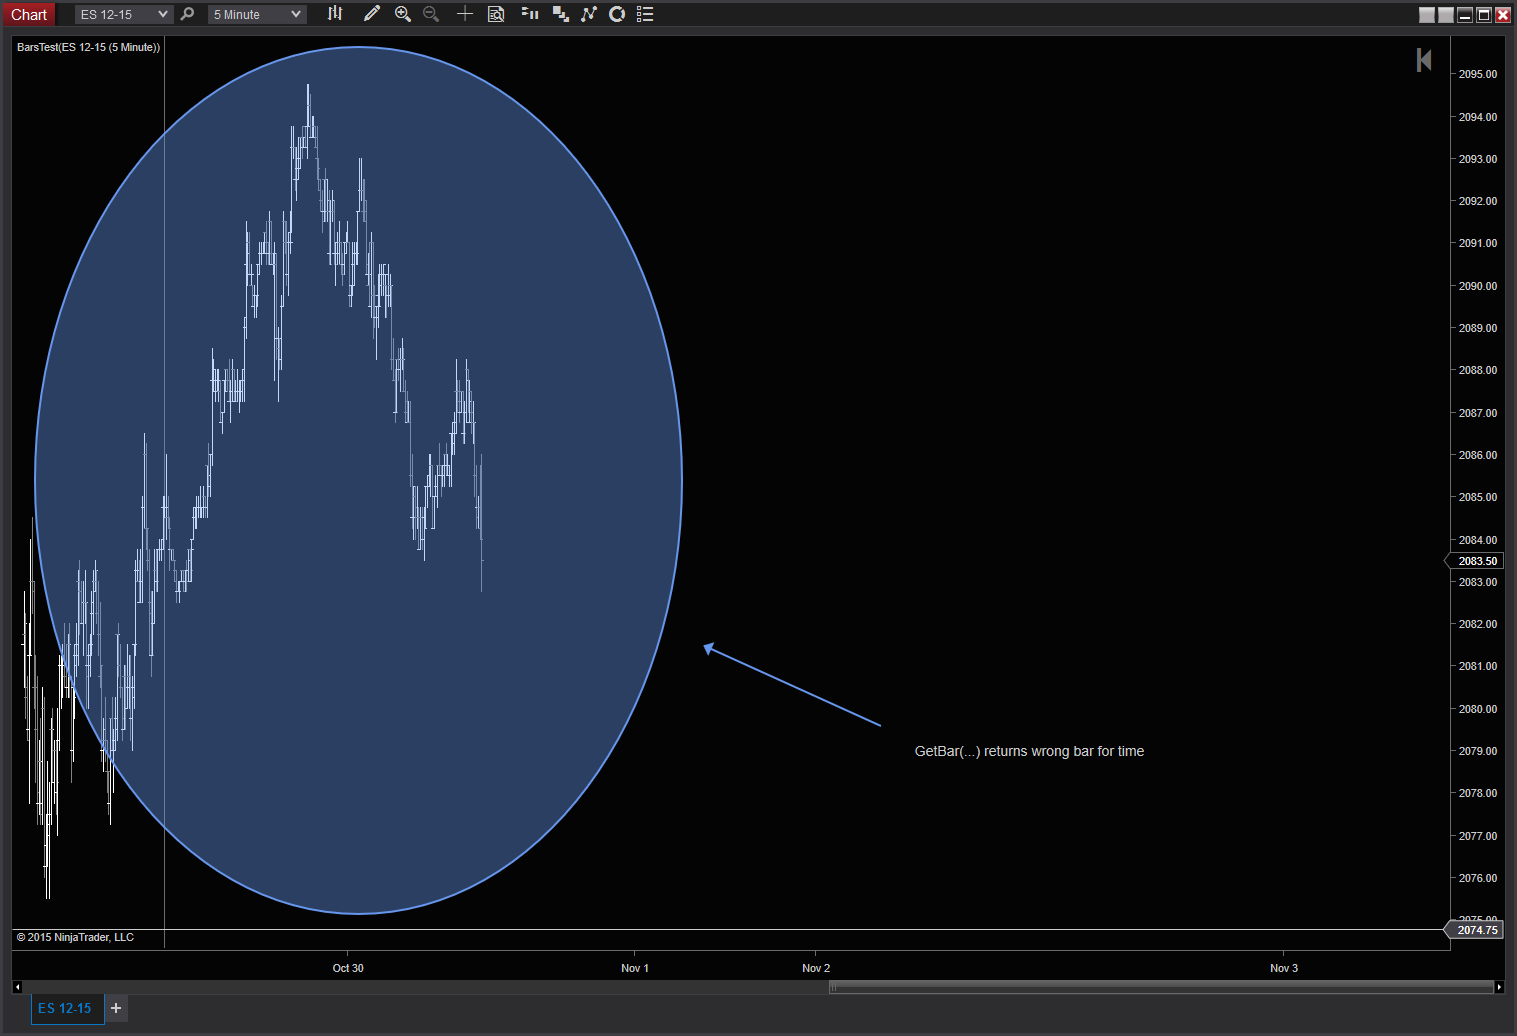Click the 2088.00 price axis label

point(1478,370)
